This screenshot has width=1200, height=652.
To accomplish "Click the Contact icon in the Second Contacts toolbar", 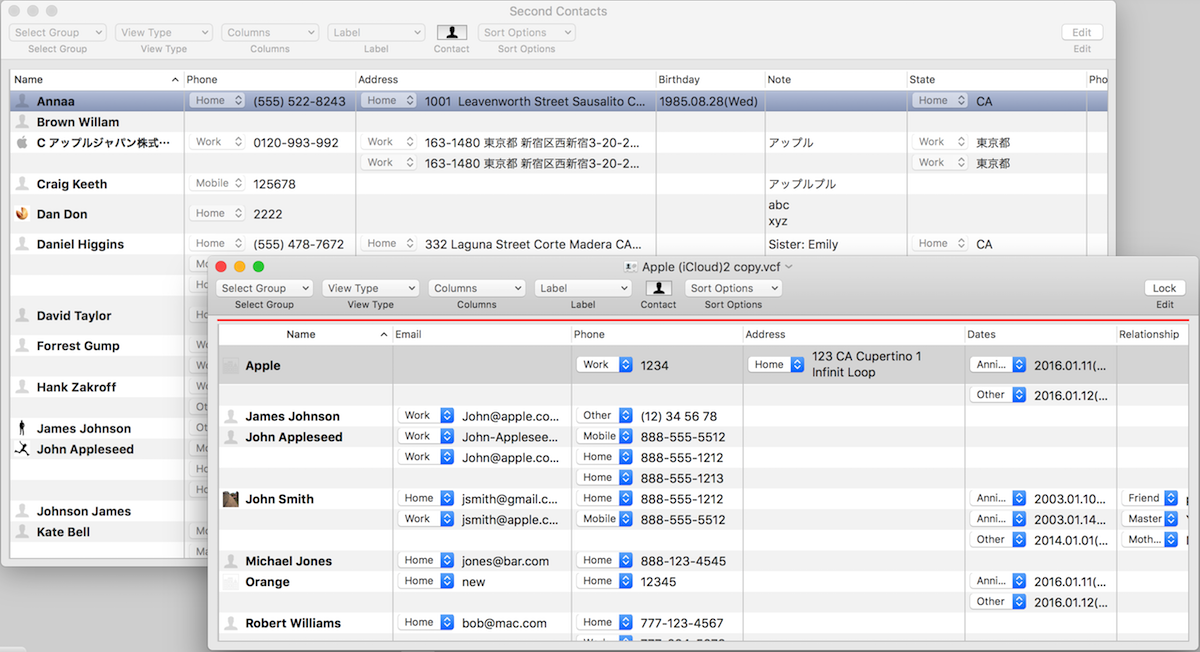I will click(452, 33).
